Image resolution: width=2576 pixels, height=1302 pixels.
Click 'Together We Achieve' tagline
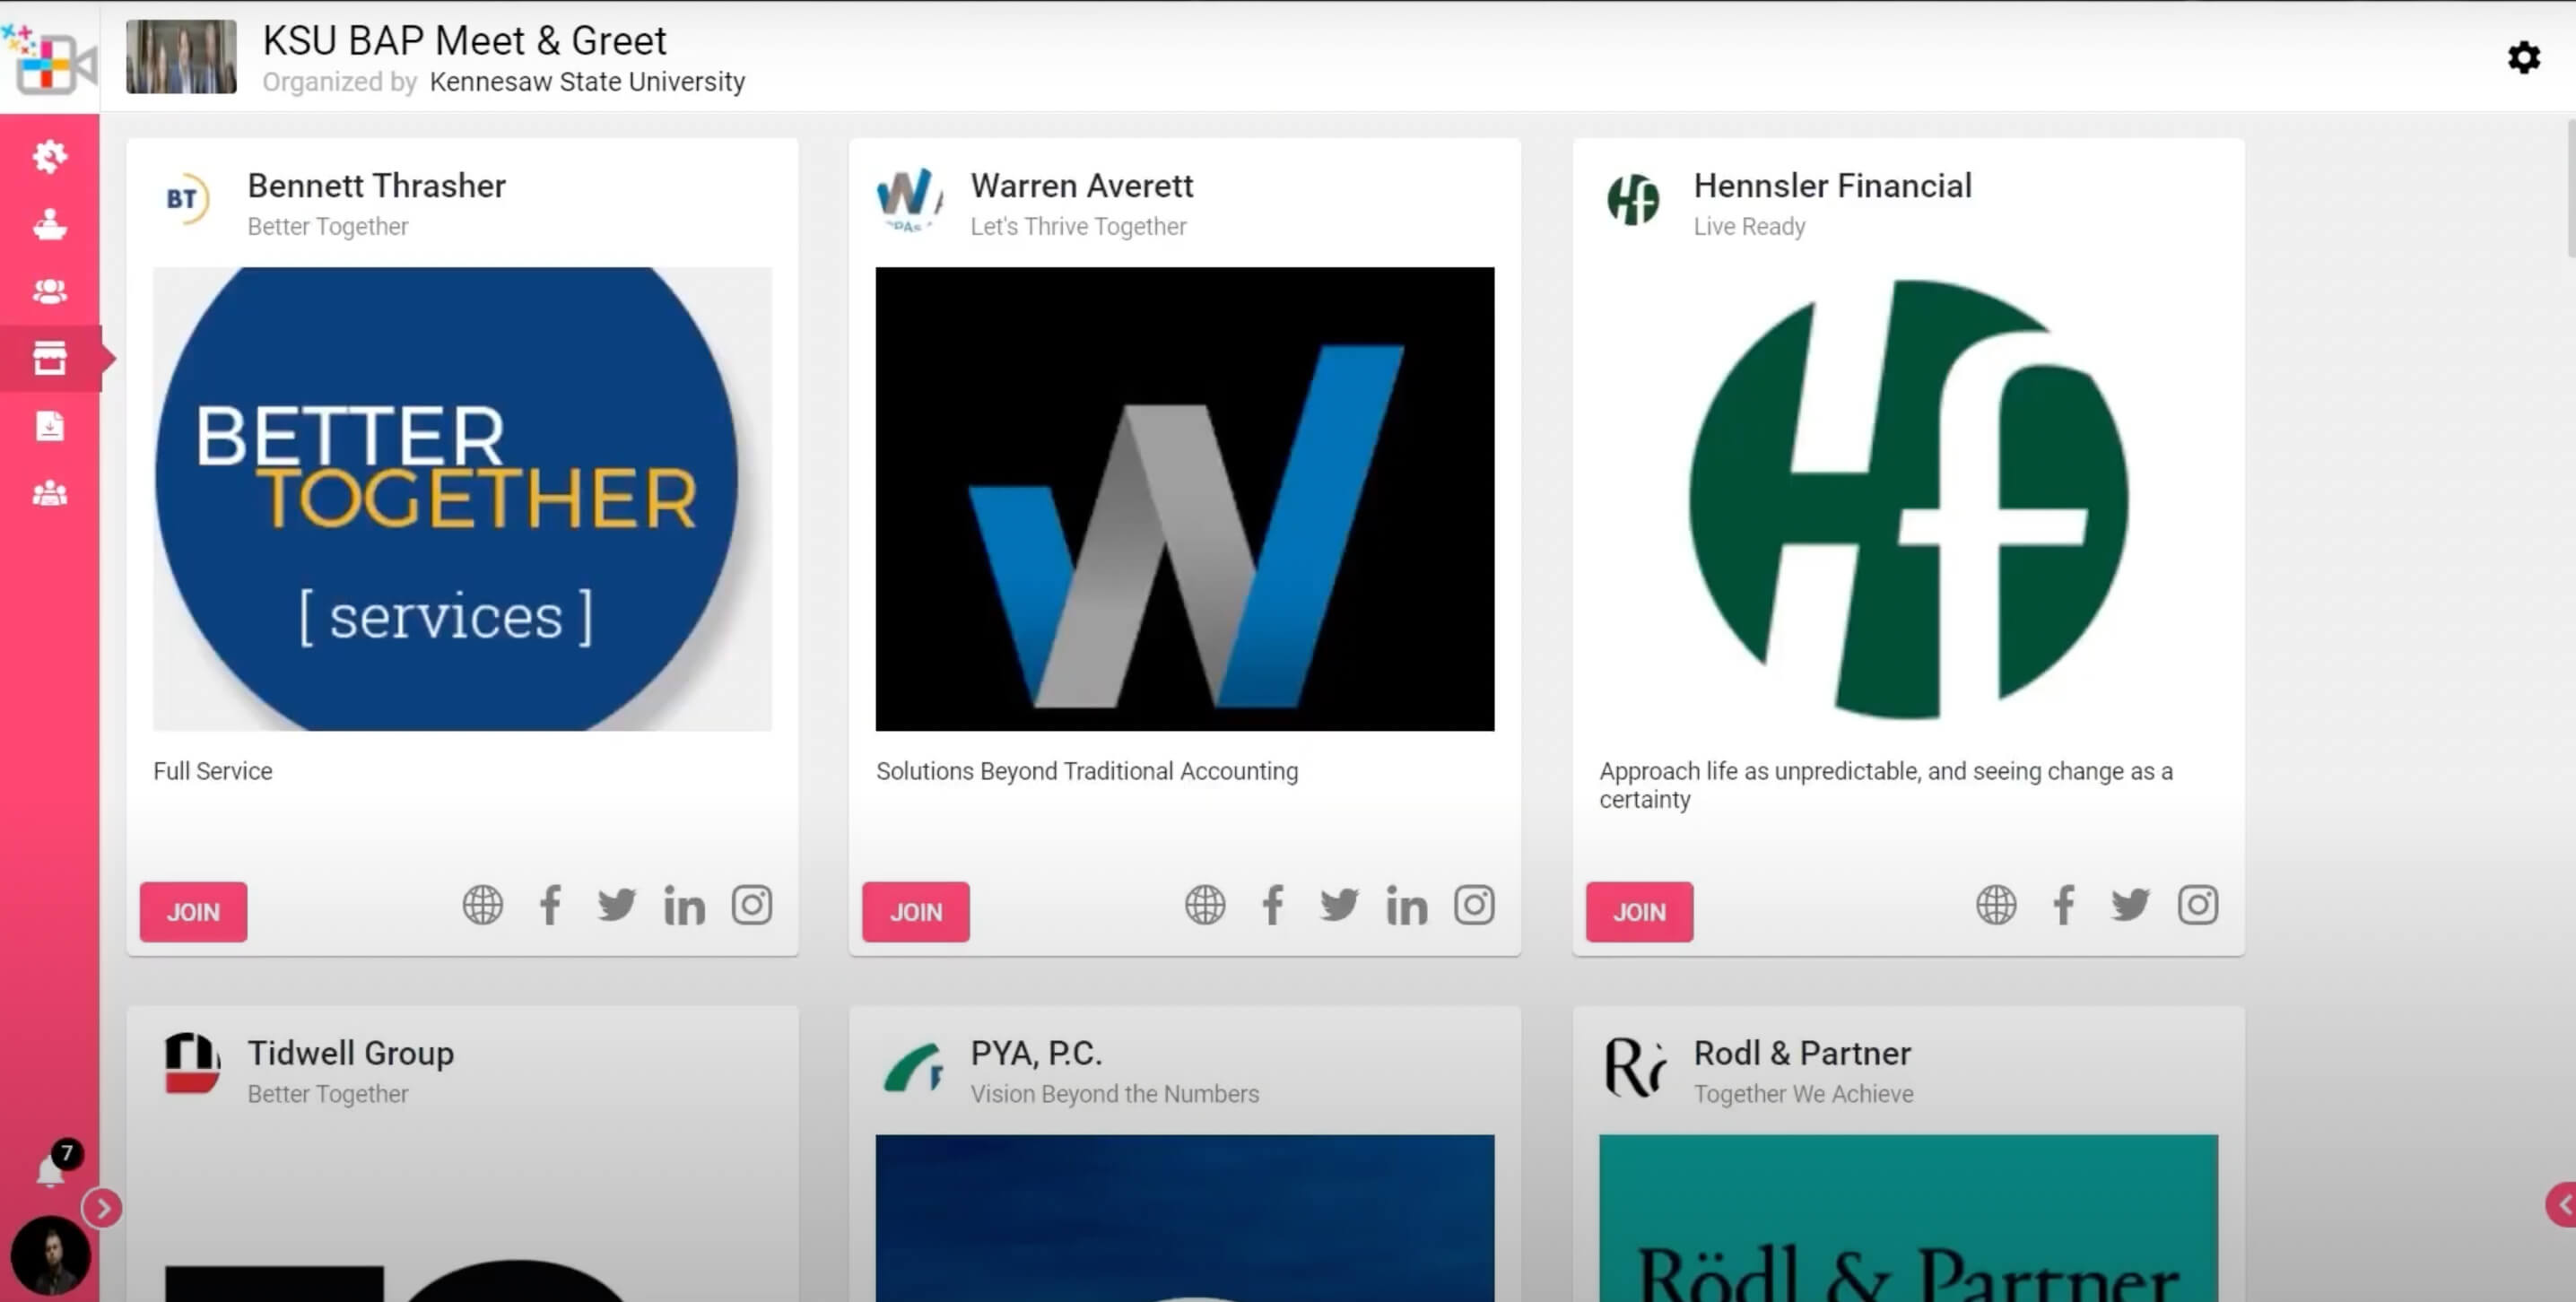click(1803, 1094)
